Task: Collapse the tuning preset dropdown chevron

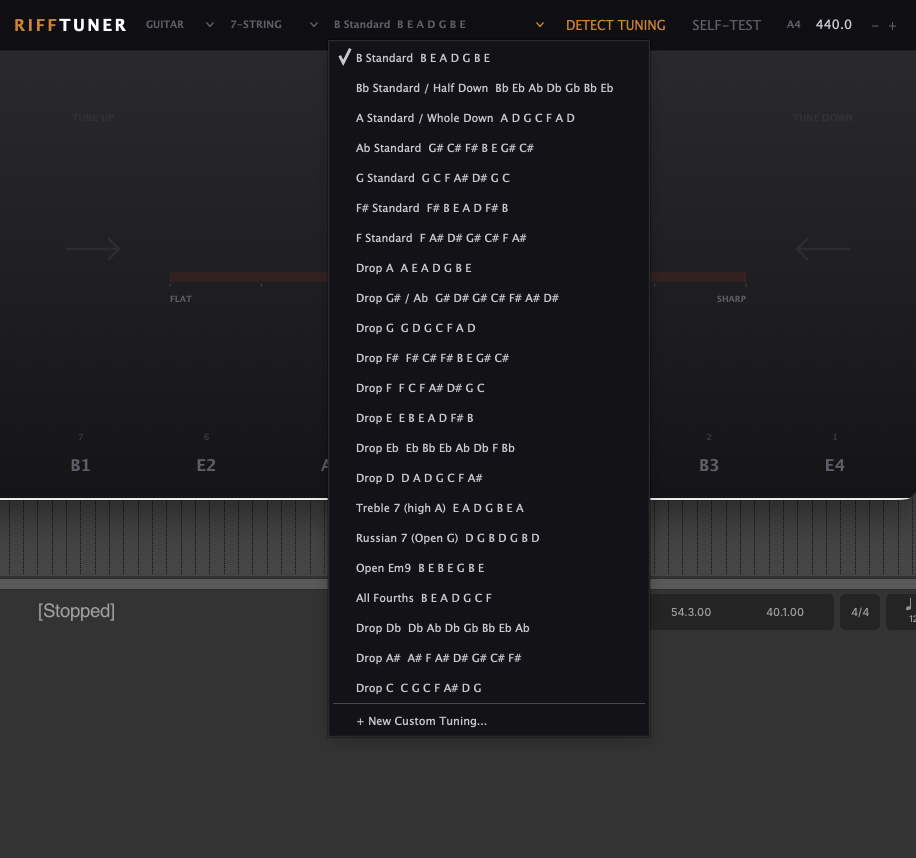Action: (x=540, y=25)
